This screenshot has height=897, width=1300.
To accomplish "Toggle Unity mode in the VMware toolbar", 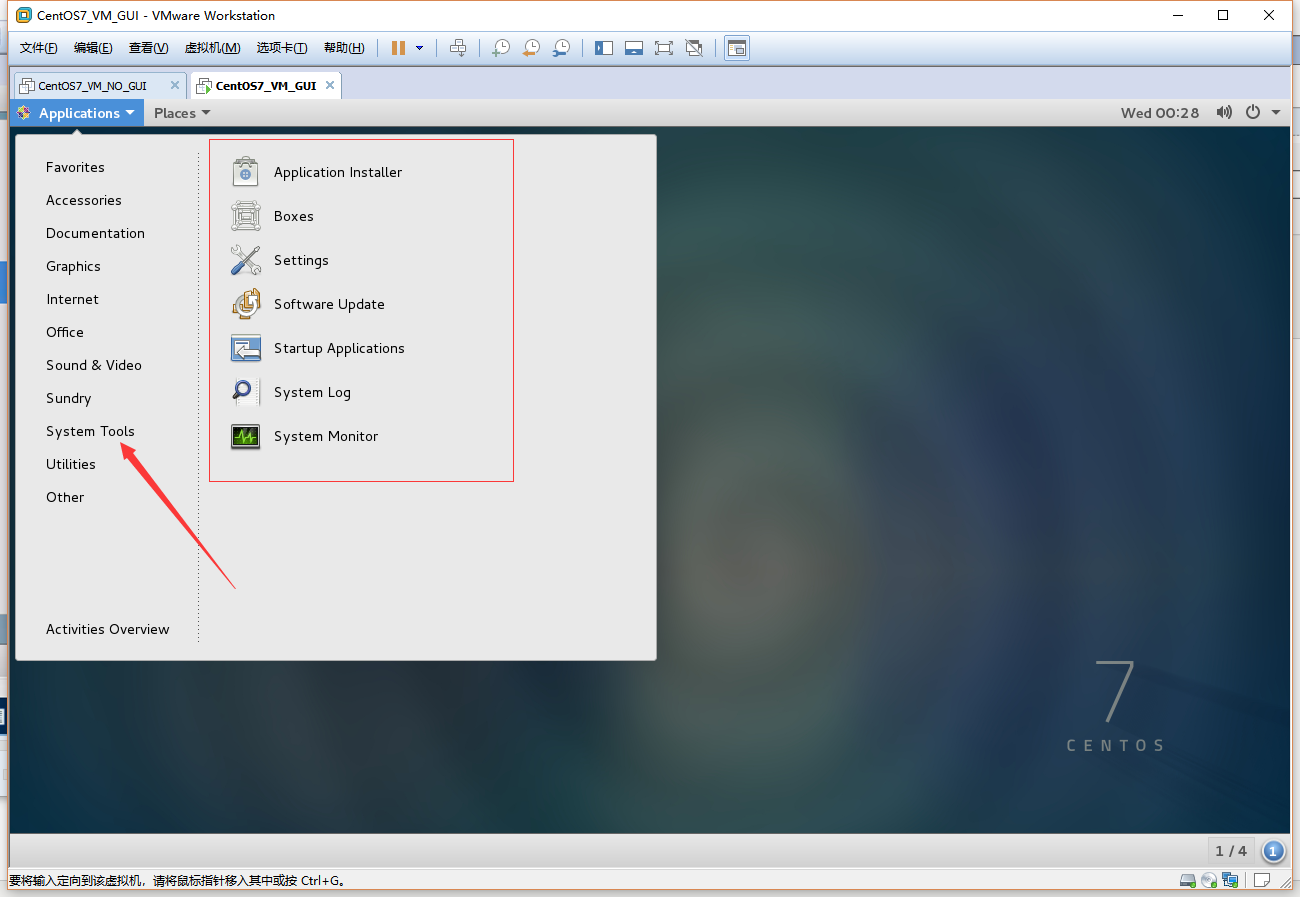I will coord(694,48).
